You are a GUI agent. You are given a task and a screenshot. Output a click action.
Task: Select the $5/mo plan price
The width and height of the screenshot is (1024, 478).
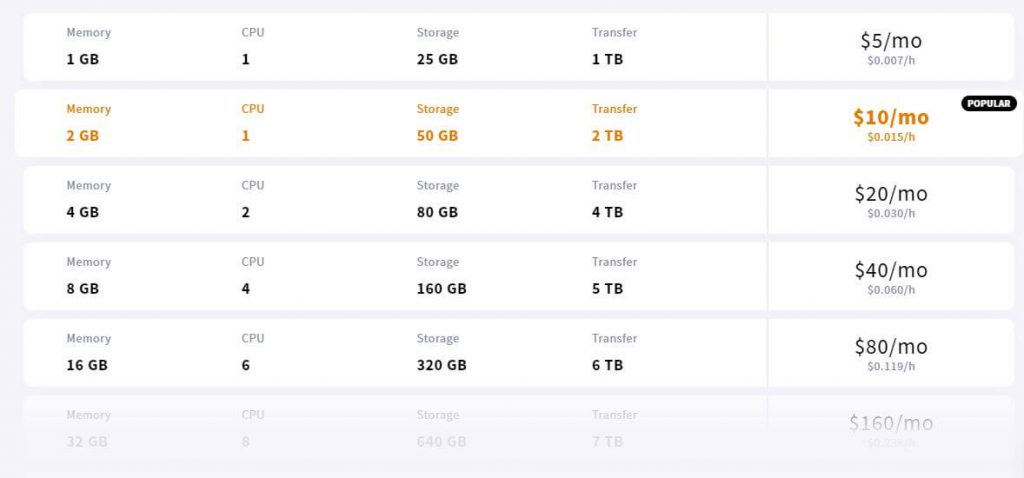point(891,40)
